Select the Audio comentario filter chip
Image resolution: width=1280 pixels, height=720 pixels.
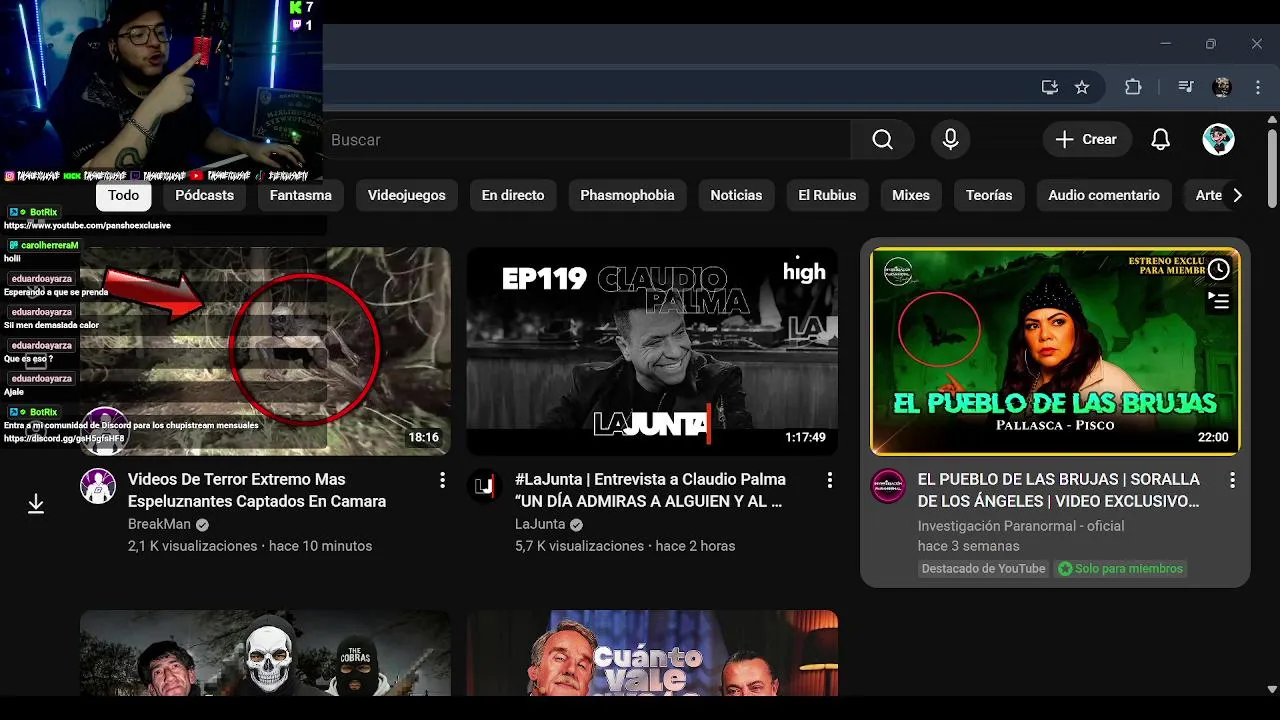click(x=1104, y=195)
